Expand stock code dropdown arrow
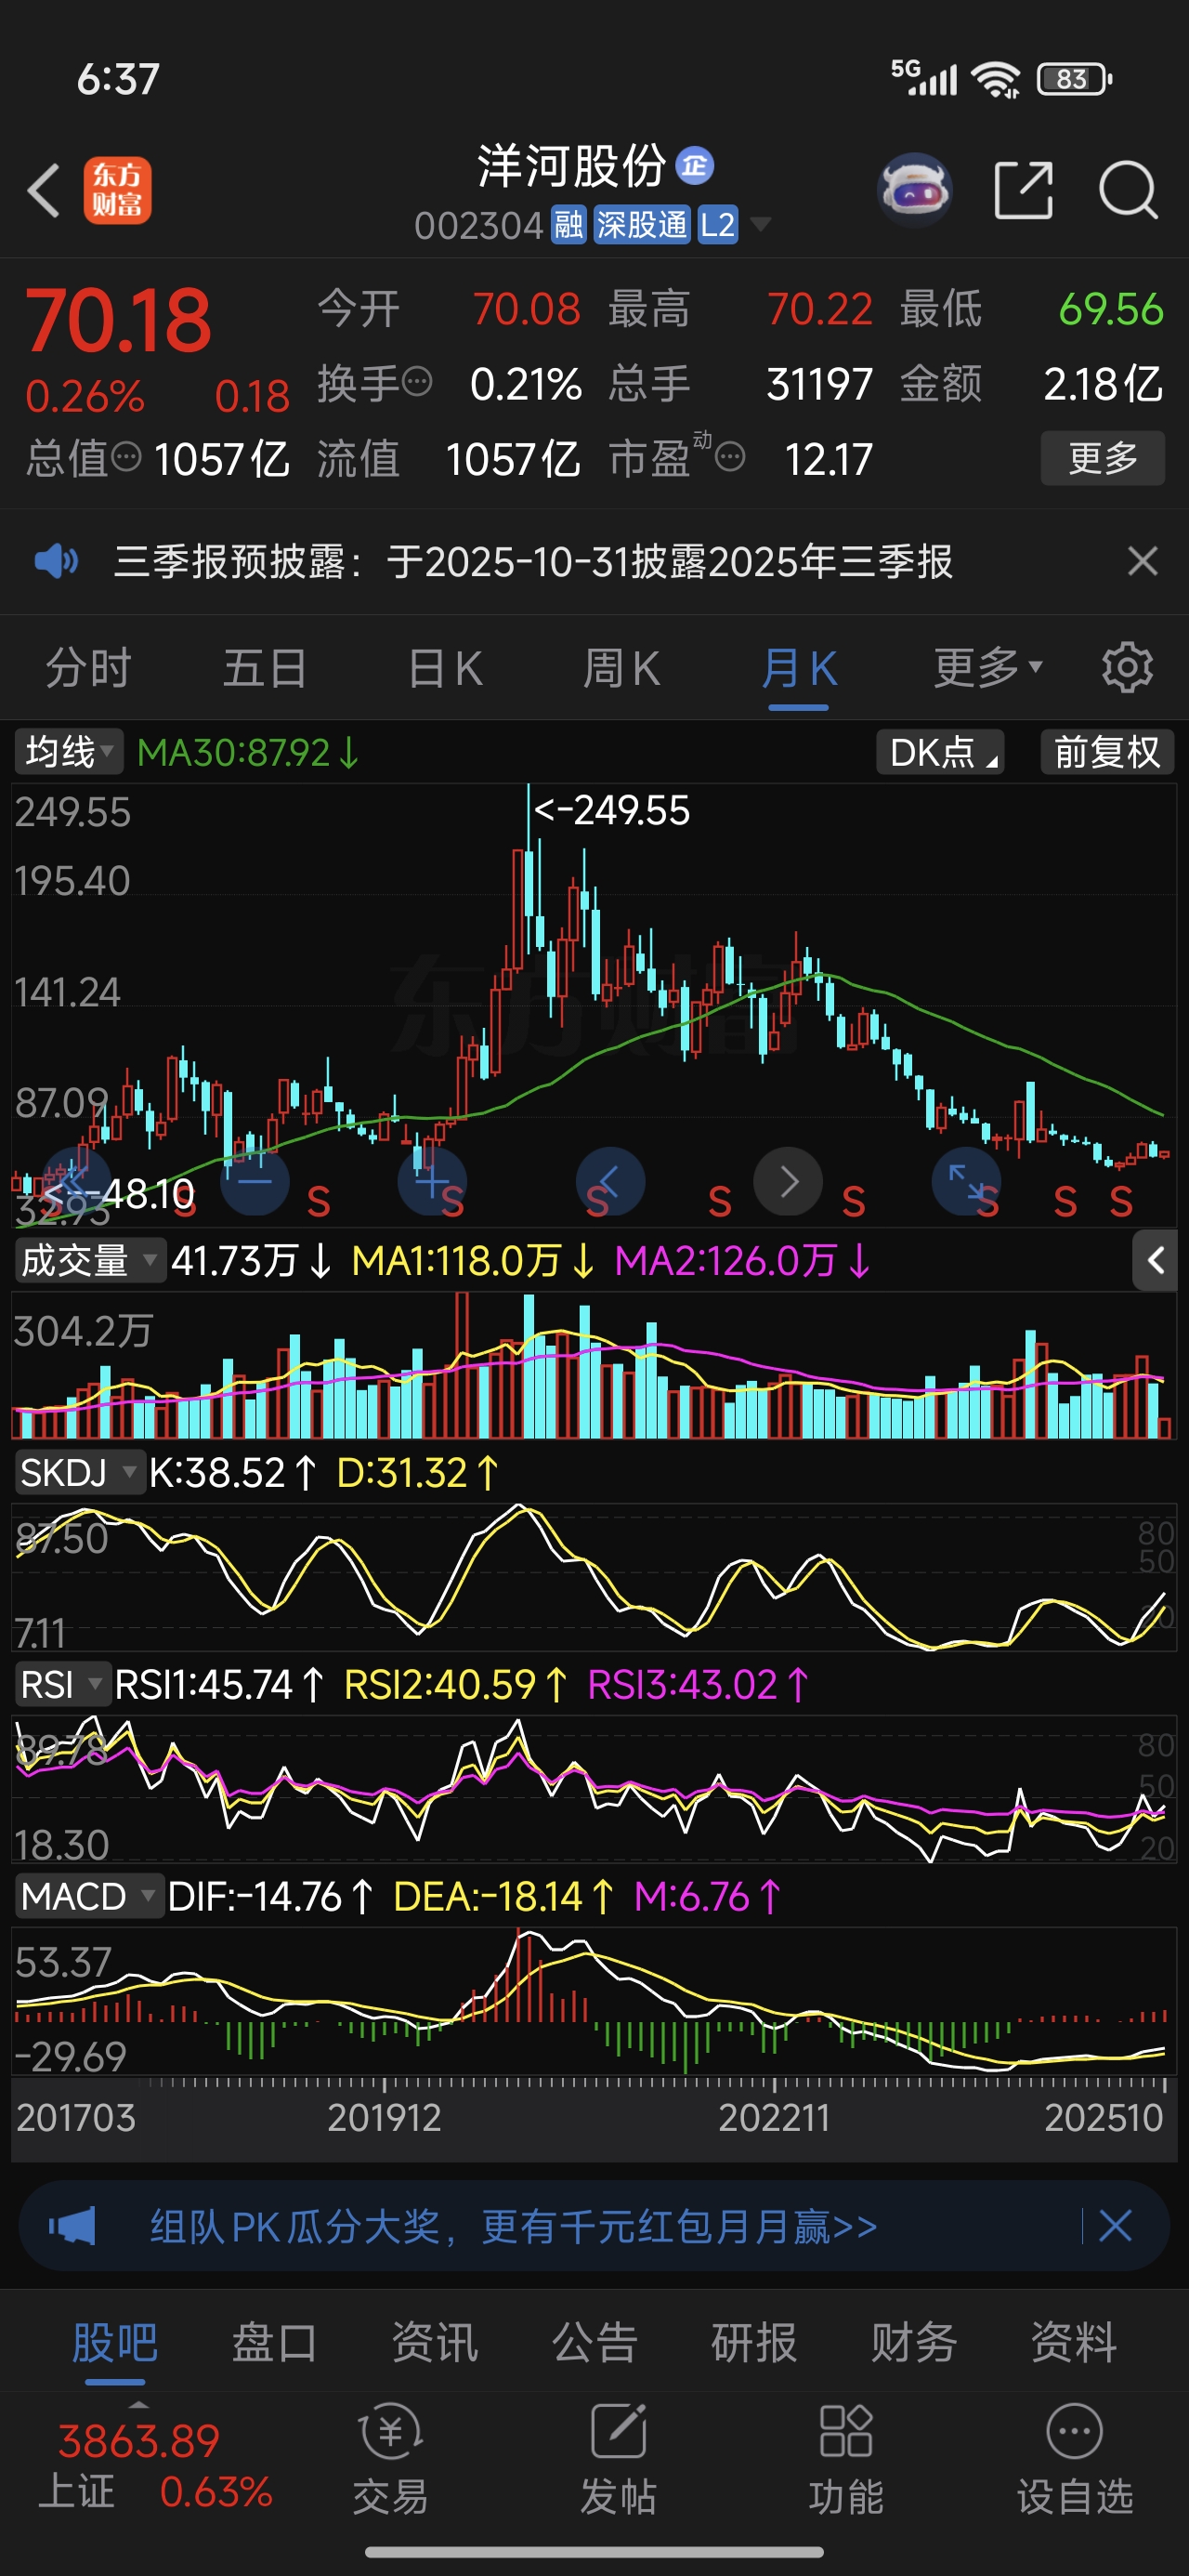This screenshot has height=2576, width=1189. (x=760, y=224)
